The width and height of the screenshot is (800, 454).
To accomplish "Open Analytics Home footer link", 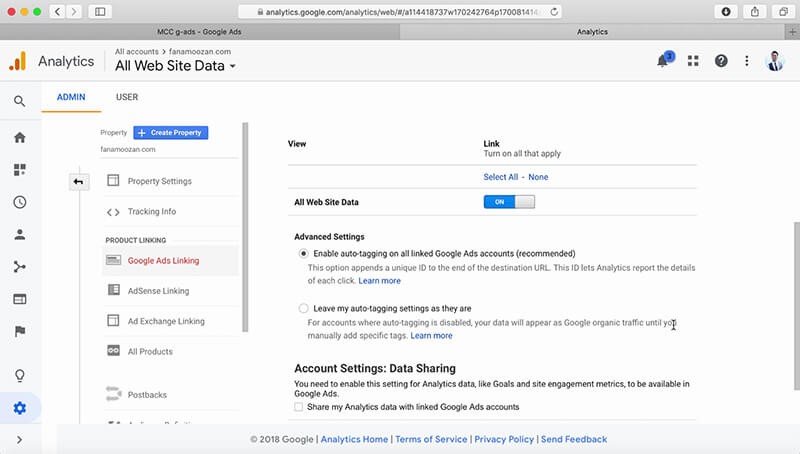I will click(x=354, y=439).
